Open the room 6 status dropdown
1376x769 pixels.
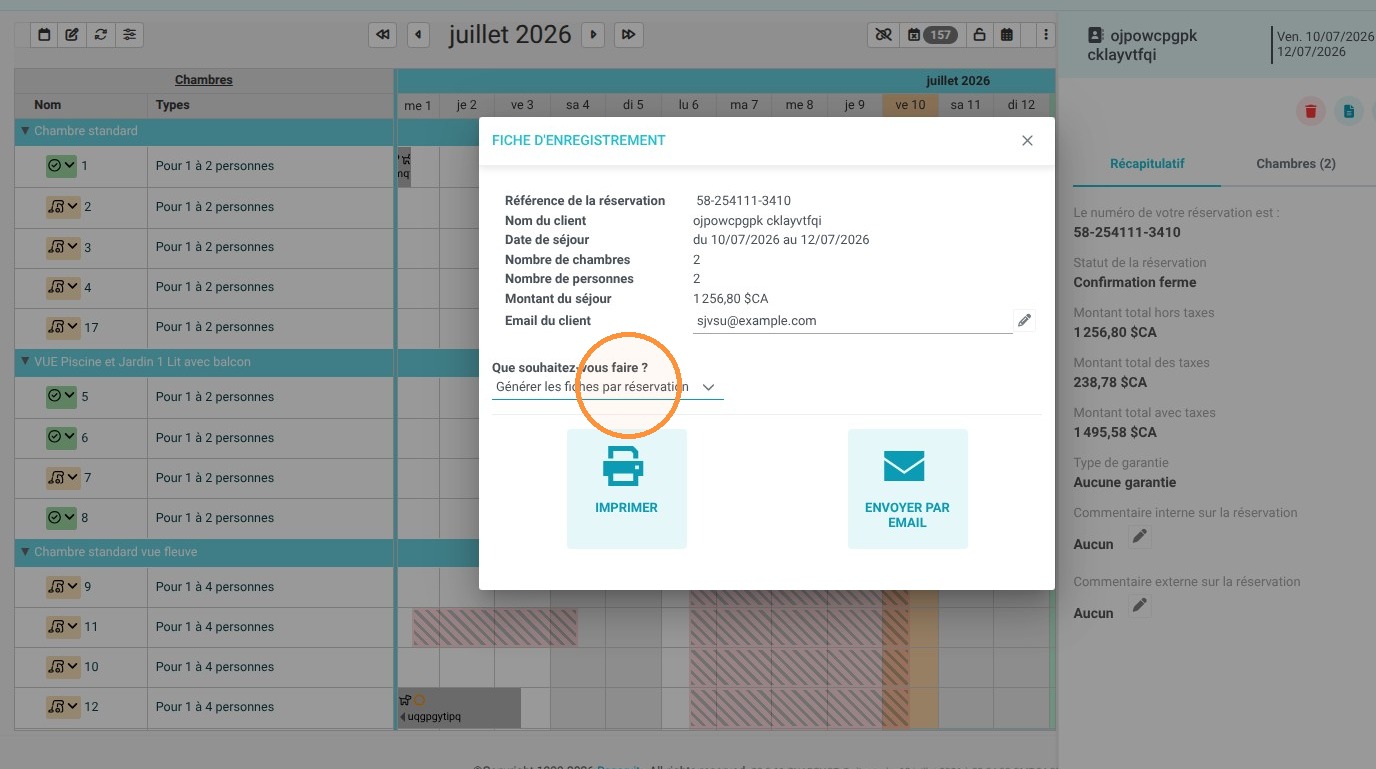[x=62, y=437]
